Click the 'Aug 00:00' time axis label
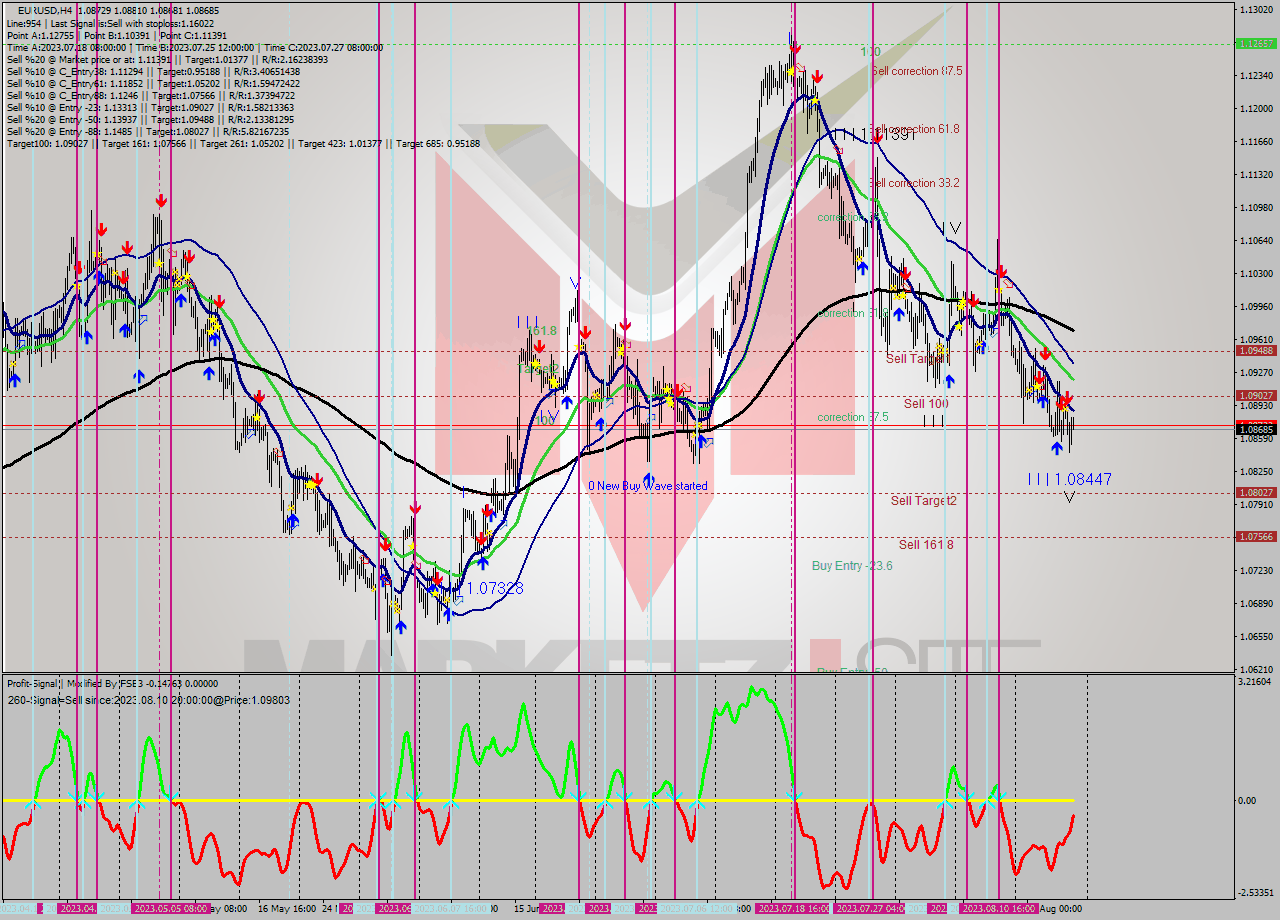Screen dimensions: 1280x920 pyautogui.click(x=1061, y=909)
